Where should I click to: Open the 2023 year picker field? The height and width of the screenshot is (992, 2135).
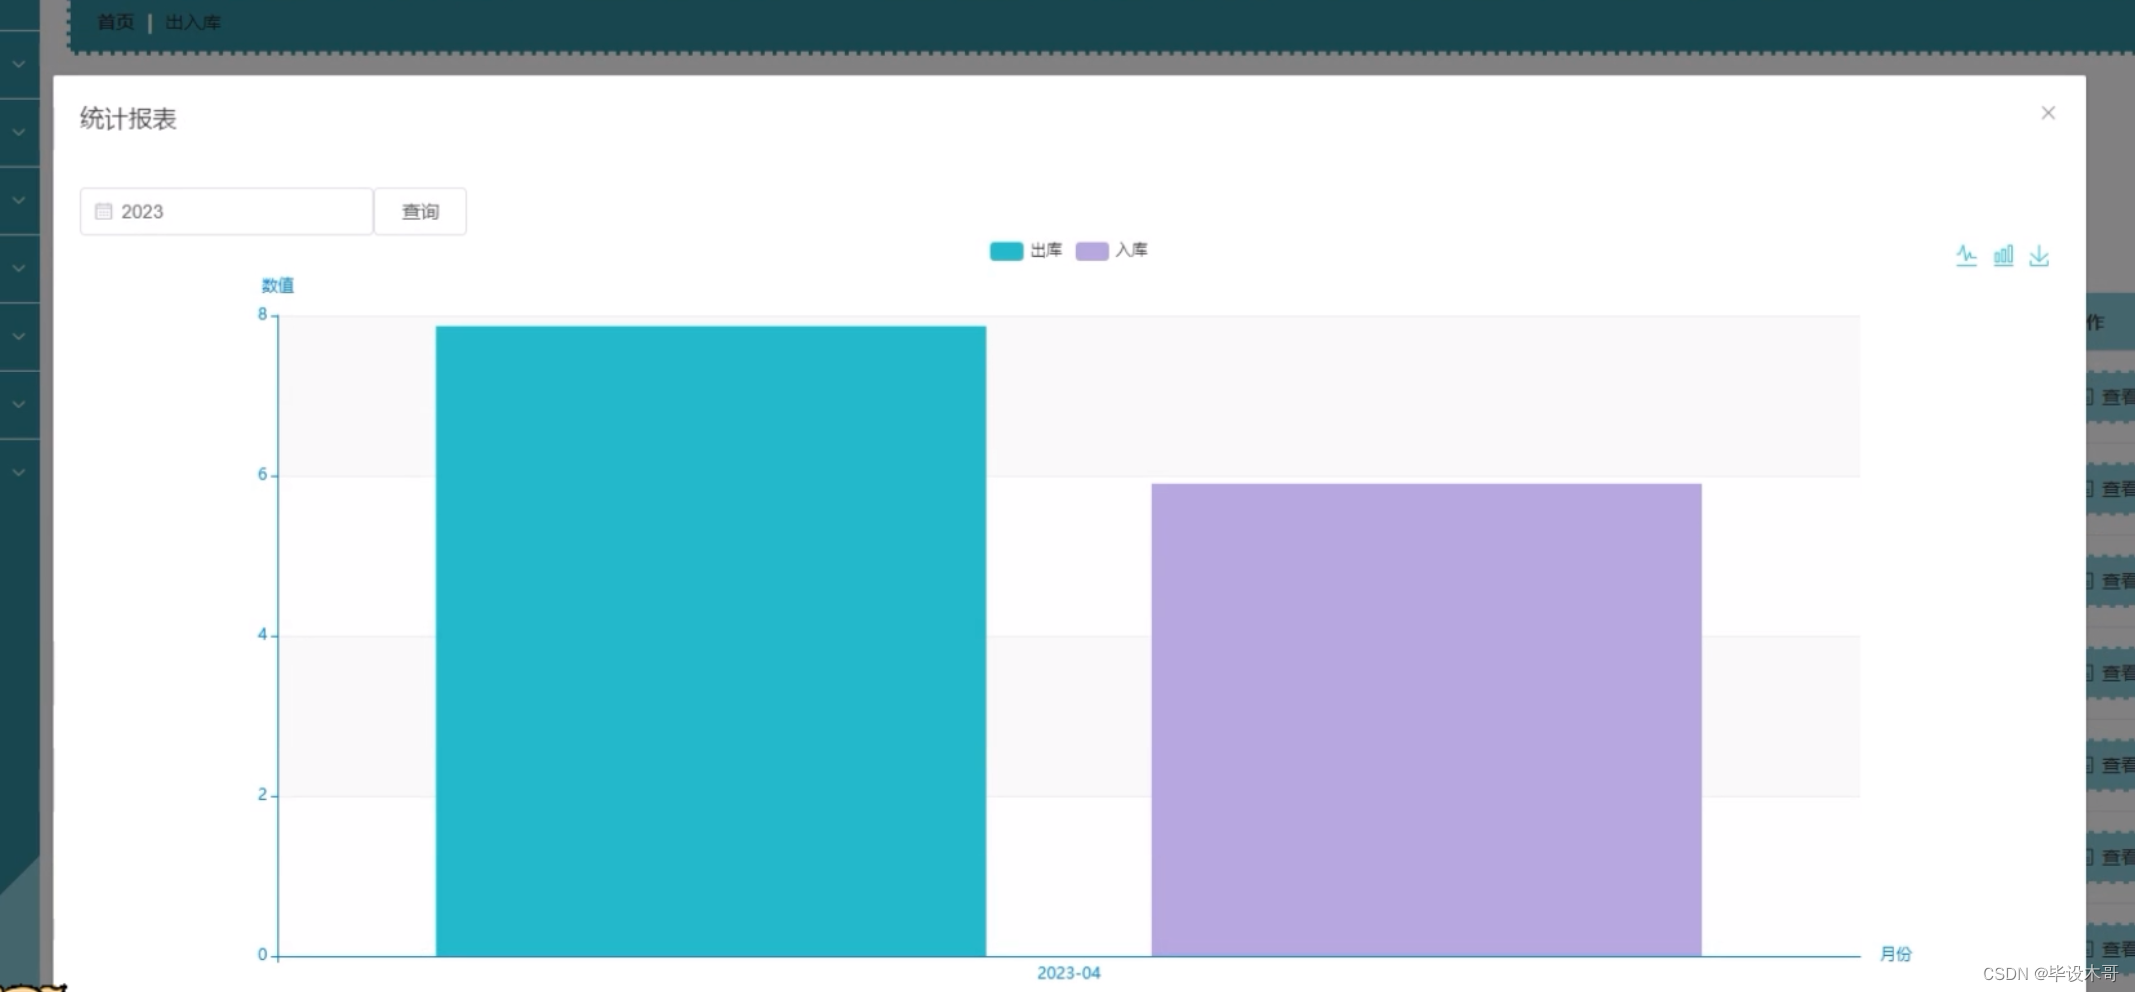[227, 211]
